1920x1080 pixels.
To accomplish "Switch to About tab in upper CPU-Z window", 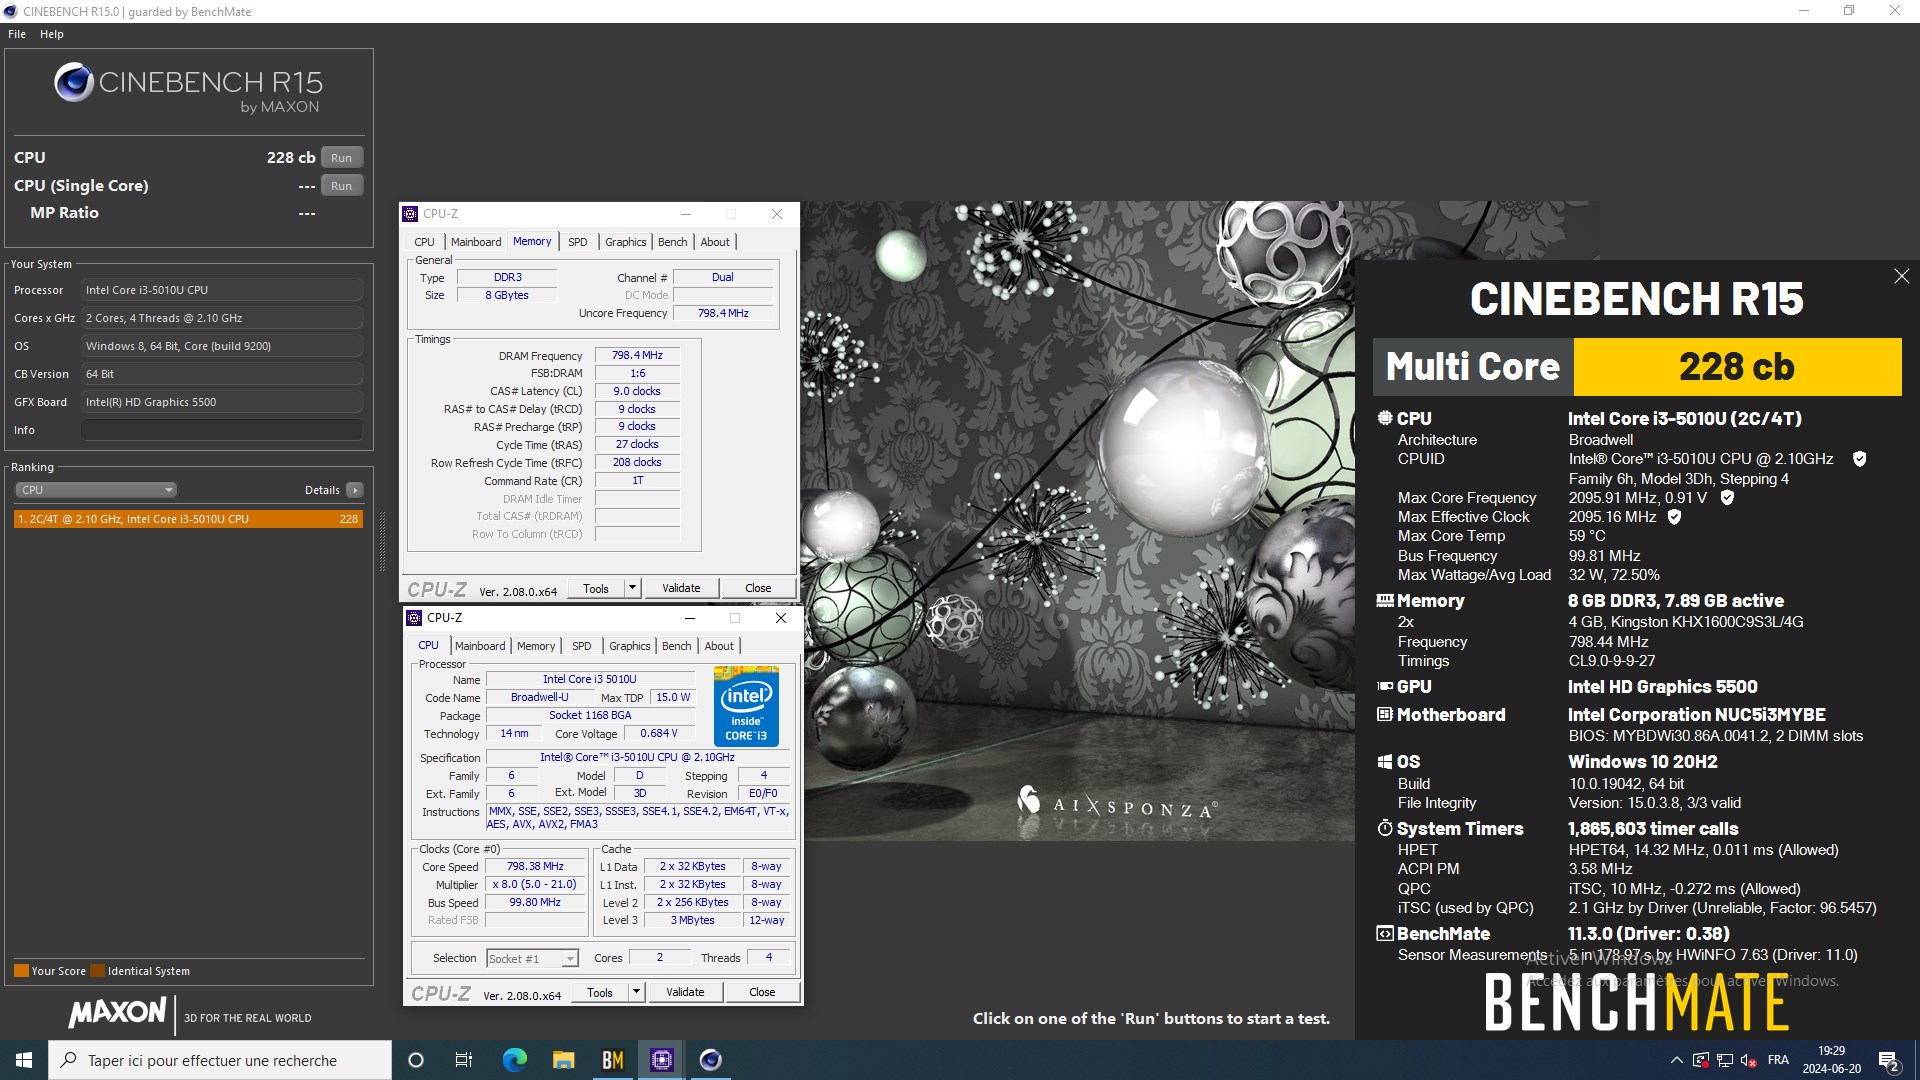I will (715, 242).
